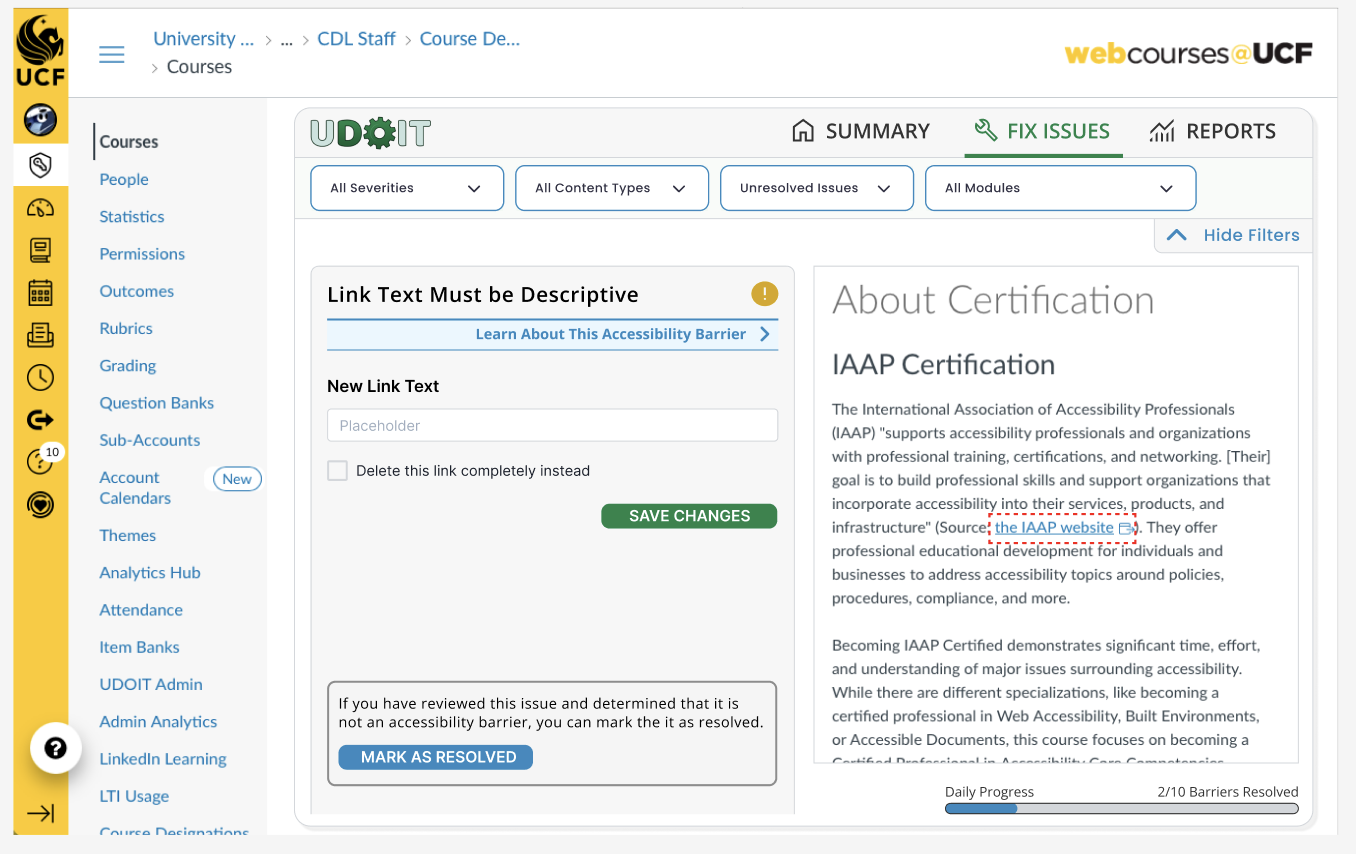1356x854 pixels.
Task: Click the New Link Text input field
Action: tap(552, 425)
